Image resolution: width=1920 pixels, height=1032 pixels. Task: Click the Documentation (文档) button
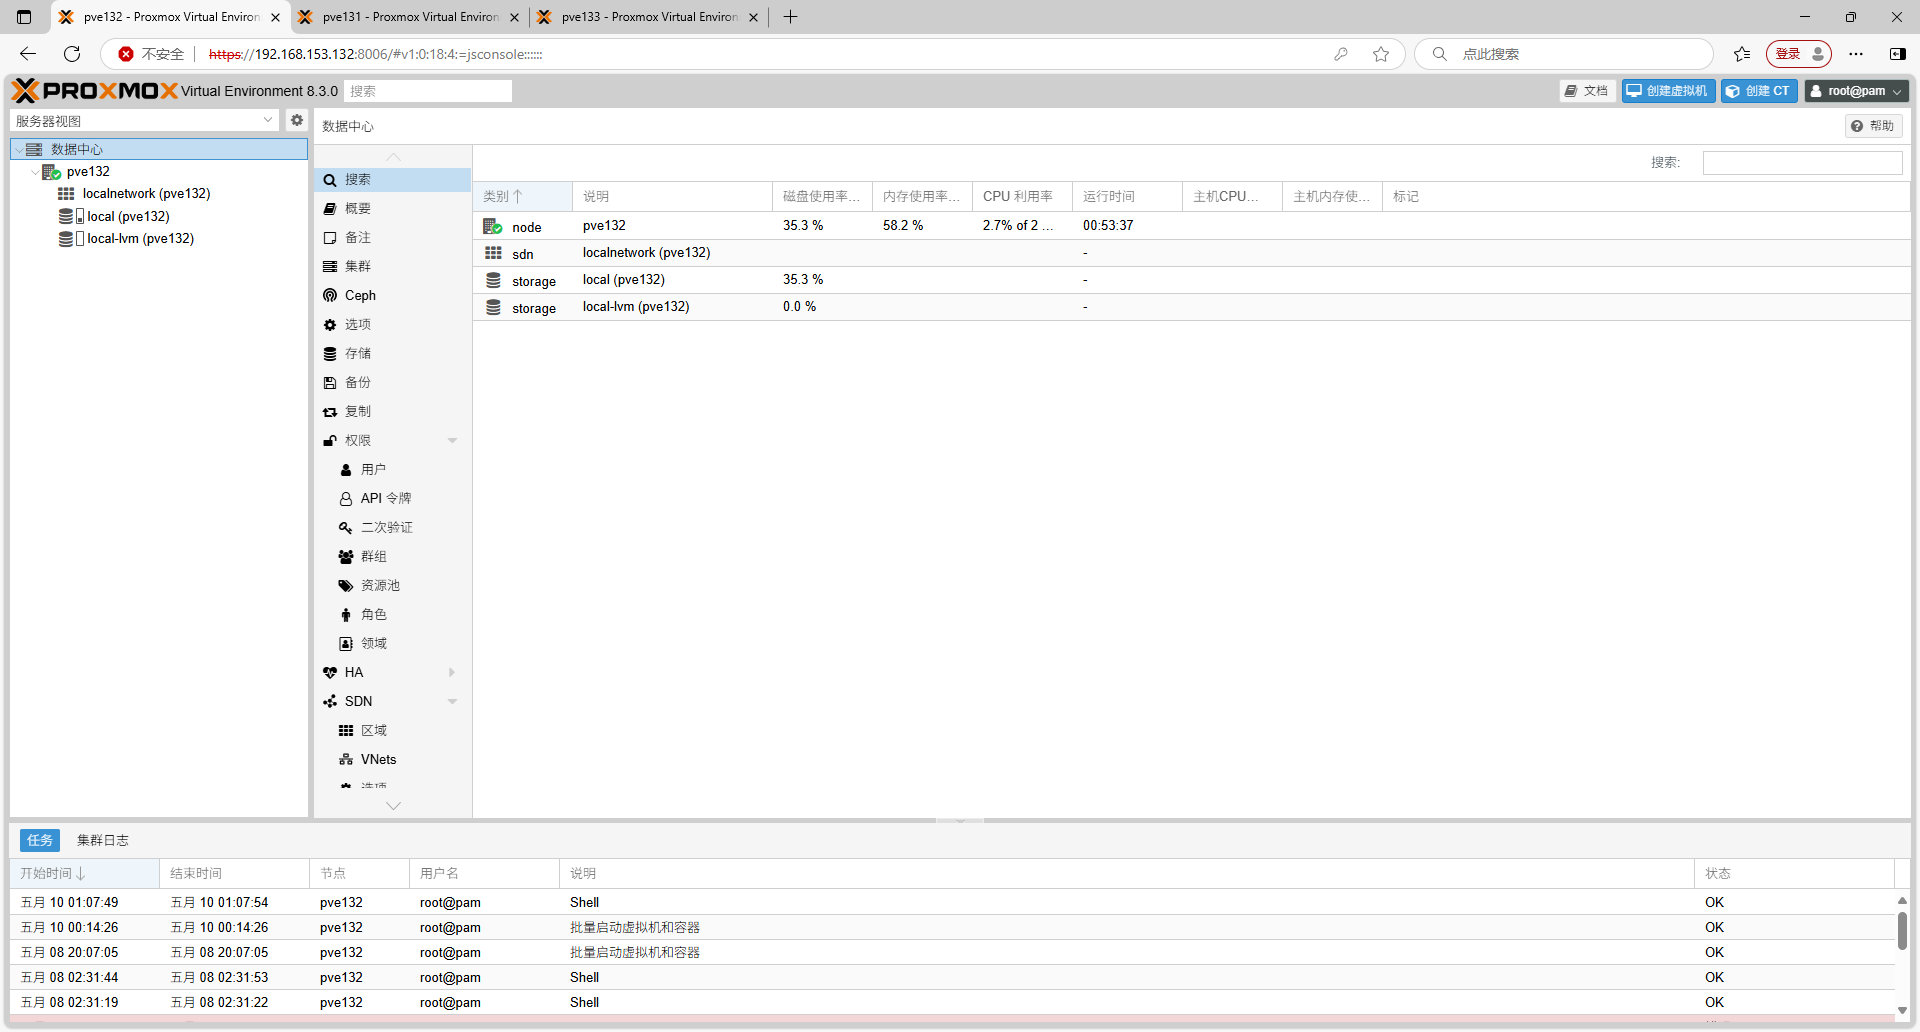(x=1588, y=91)
